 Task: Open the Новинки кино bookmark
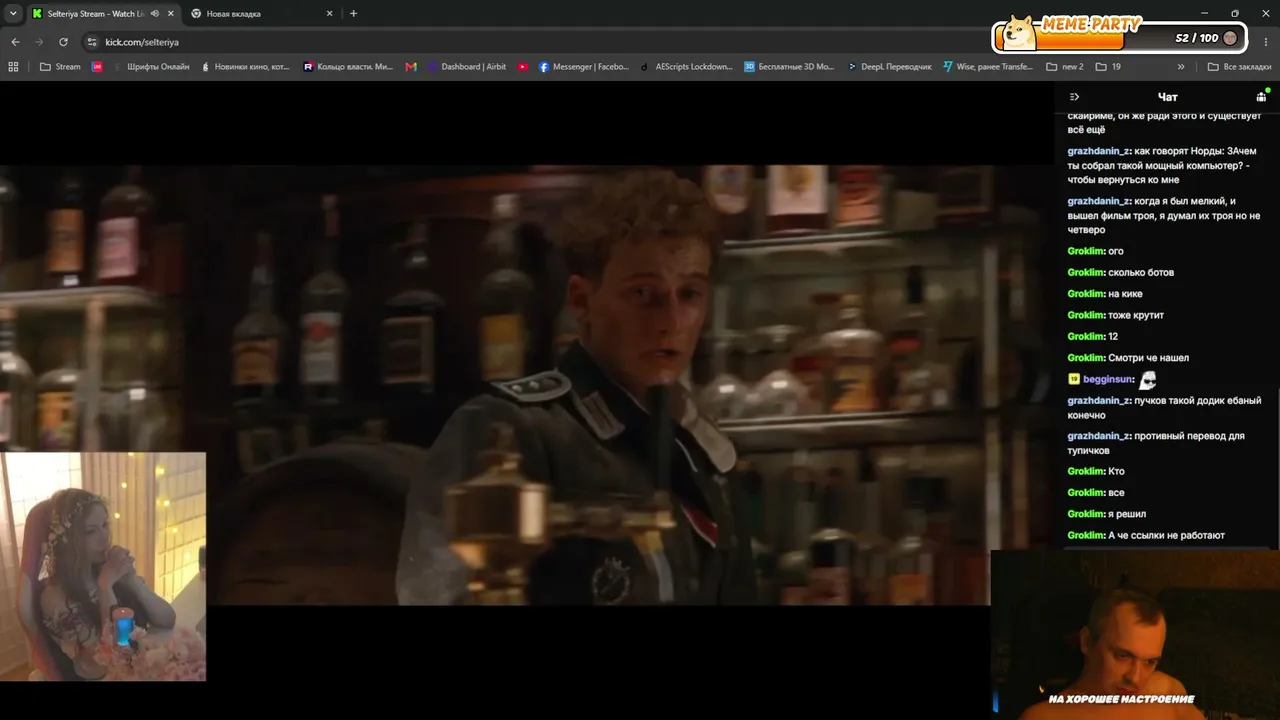tap(245, 67)
